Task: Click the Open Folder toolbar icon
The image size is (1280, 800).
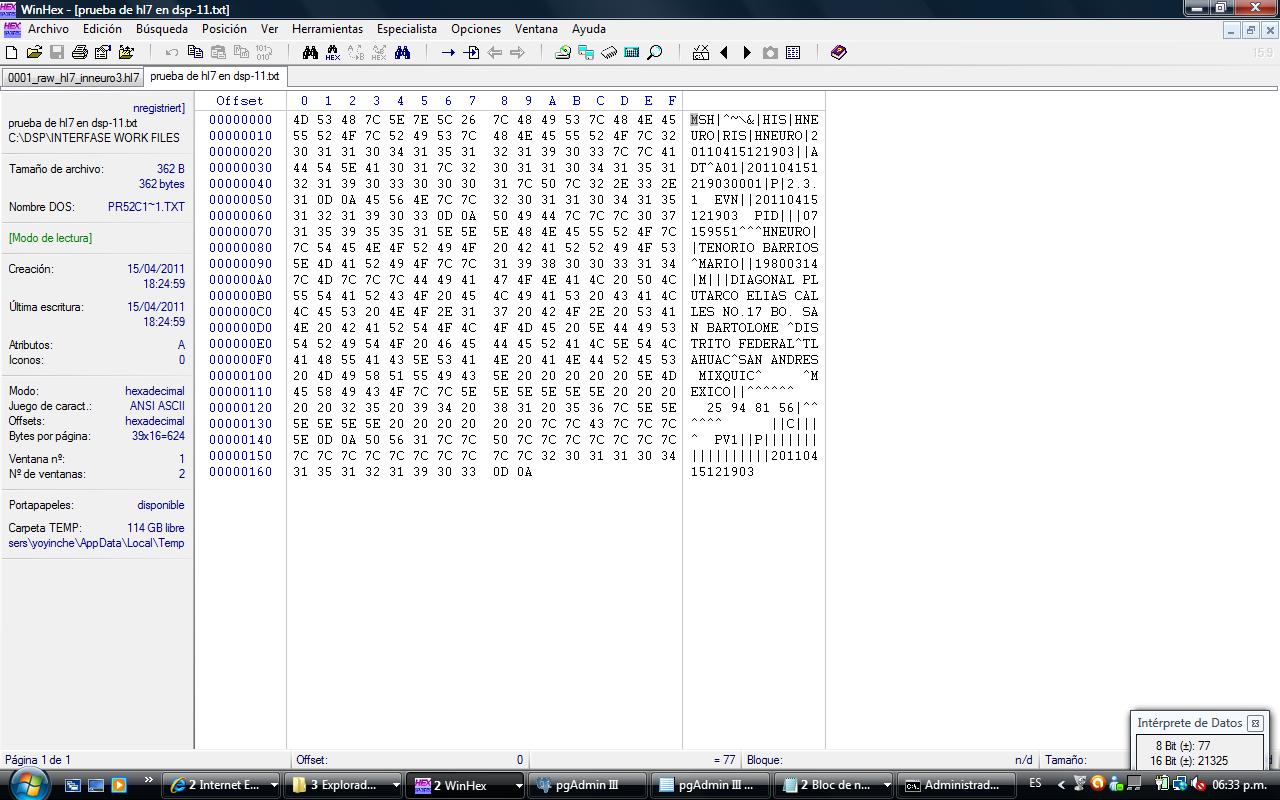Action: coord(126,52)
